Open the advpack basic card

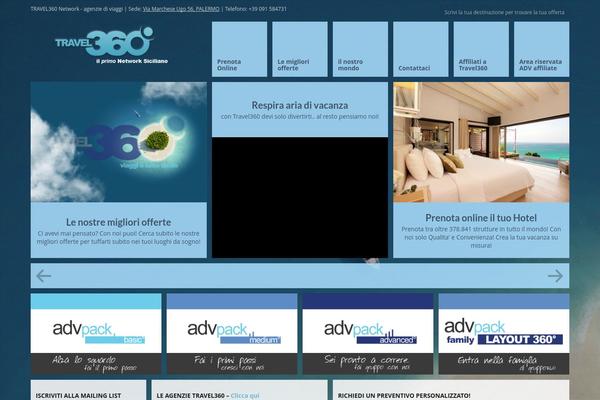pos(96,334)
